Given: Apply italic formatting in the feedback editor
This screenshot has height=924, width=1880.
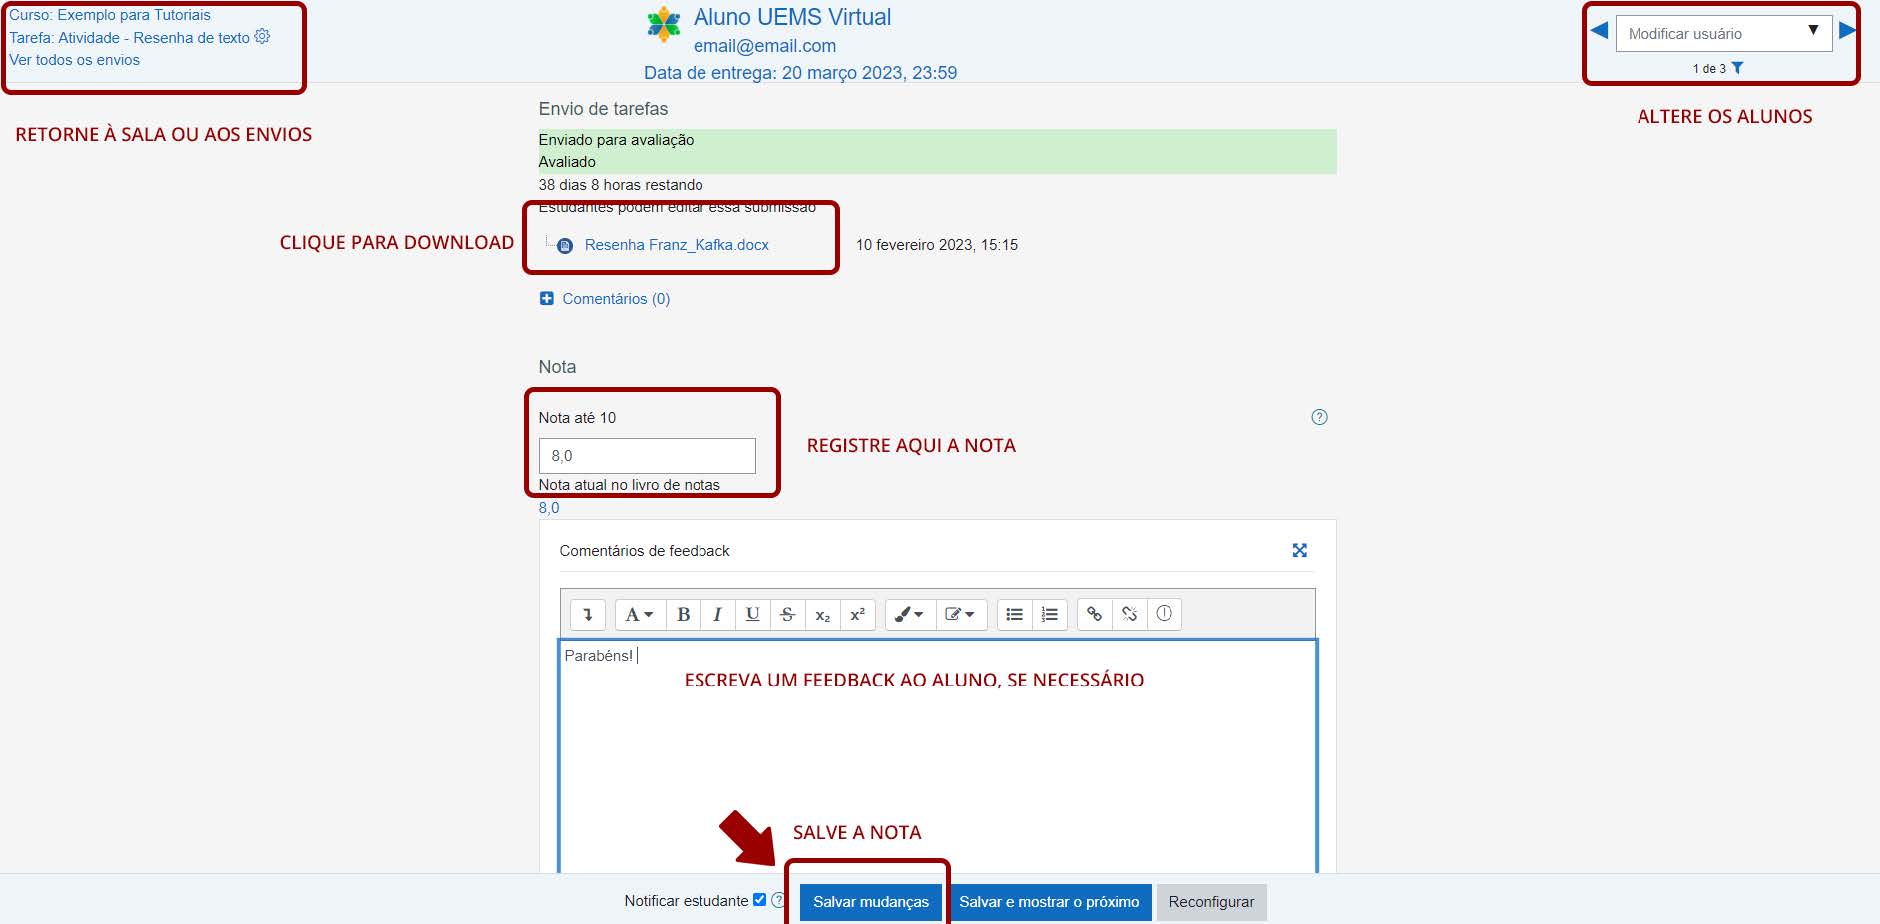Looking at the screenshot, I should click(x=717, y=614).
